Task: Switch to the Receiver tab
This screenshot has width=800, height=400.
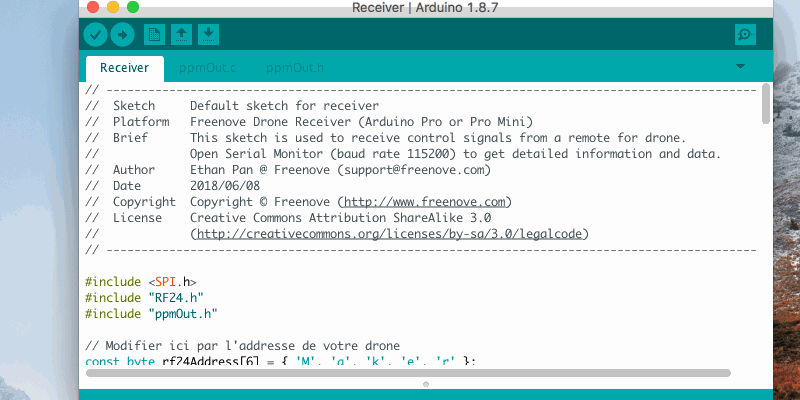Action: pyautogui.click(x=124, y=68)
